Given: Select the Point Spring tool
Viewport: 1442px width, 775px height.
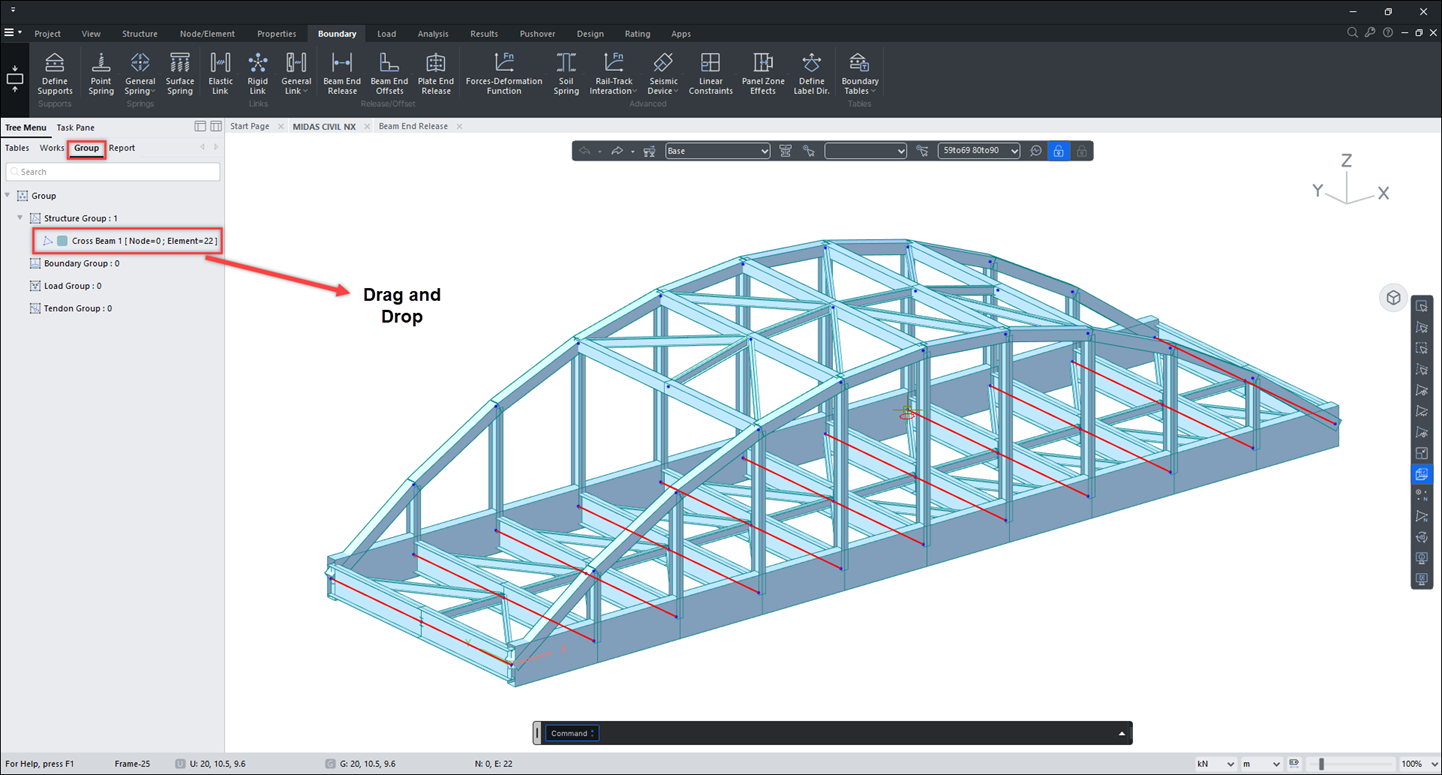Looking at the screenshot, I should click(x=101, y=73).
